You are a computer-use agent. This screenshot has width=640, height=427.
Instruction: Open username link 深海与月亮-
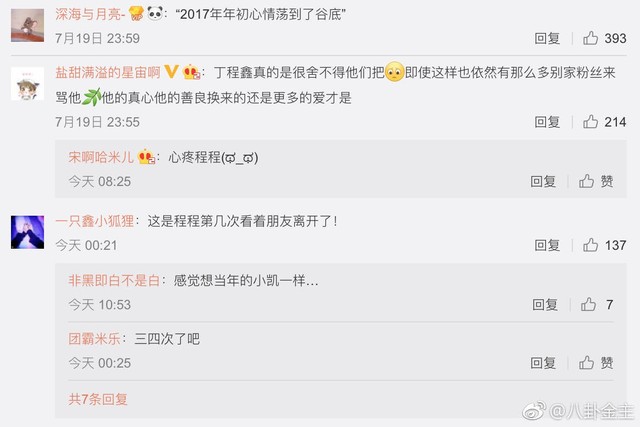click(90, 14)
